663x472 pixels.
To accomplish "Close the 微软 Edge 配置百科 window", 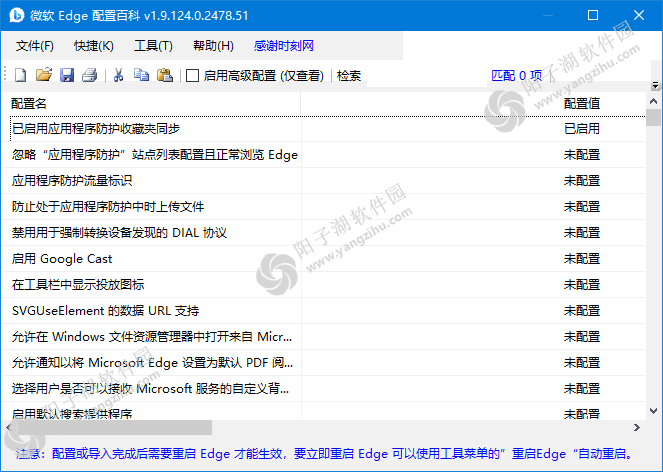I will coord(639,15).
